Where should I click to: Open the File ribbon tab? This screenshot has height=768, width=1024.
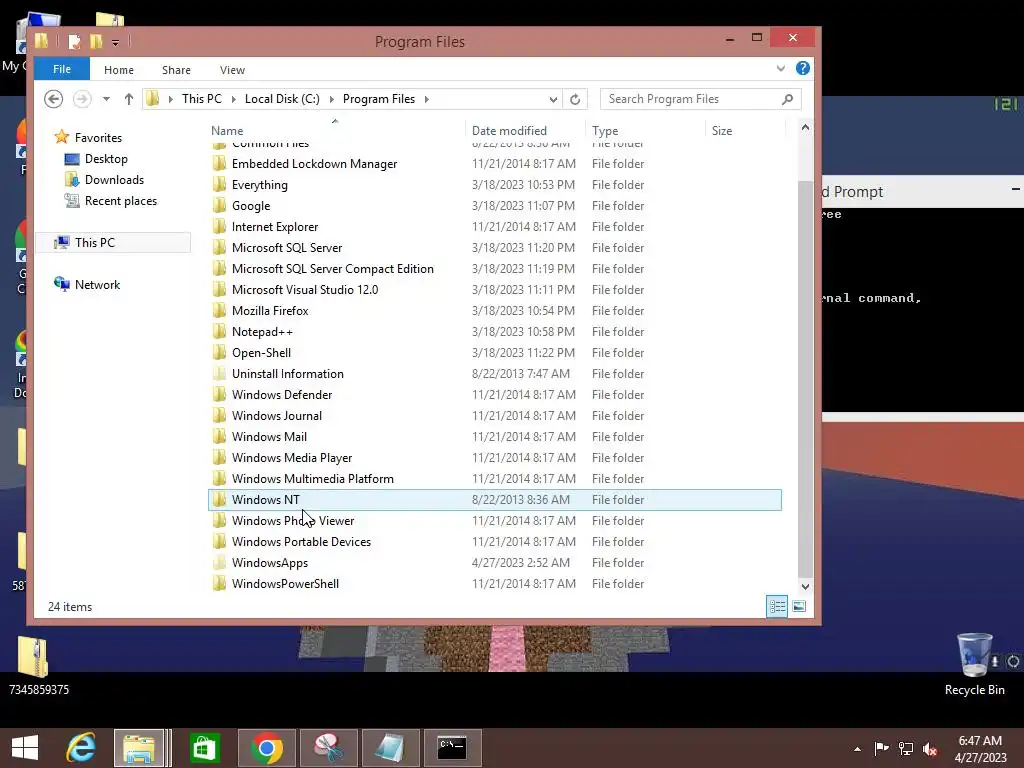pos(62,69)
